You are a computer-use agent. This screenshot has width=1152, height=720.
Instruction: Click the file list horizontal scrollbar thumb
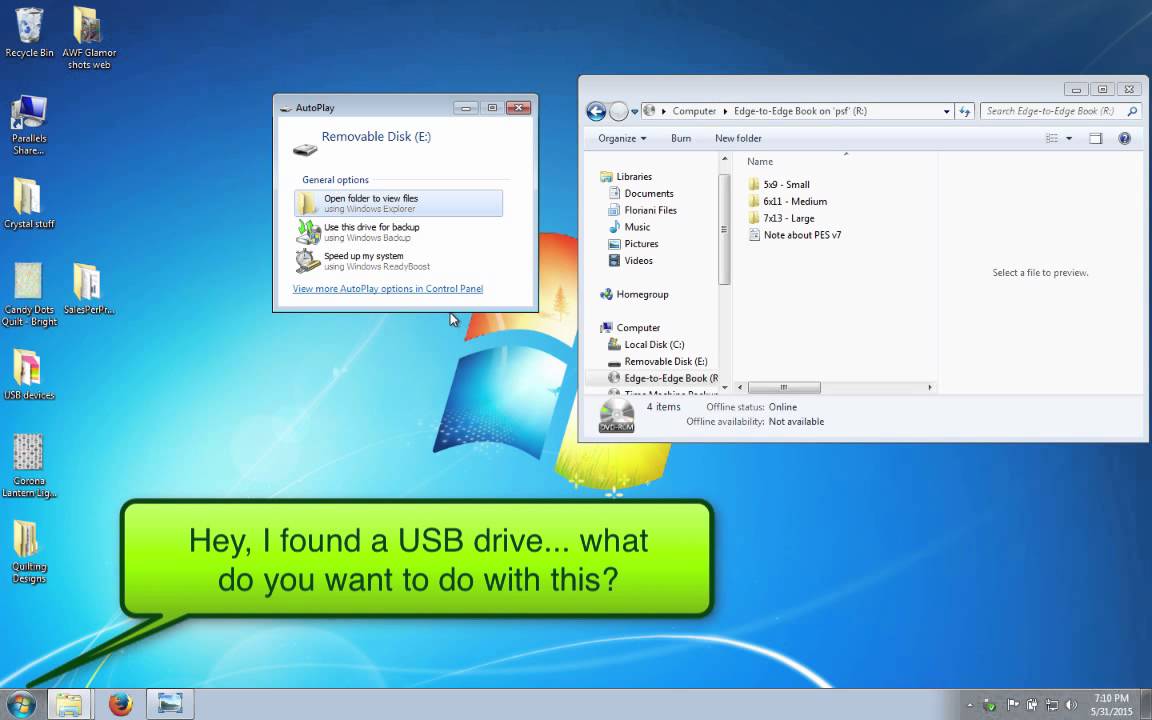pos(784,387)
